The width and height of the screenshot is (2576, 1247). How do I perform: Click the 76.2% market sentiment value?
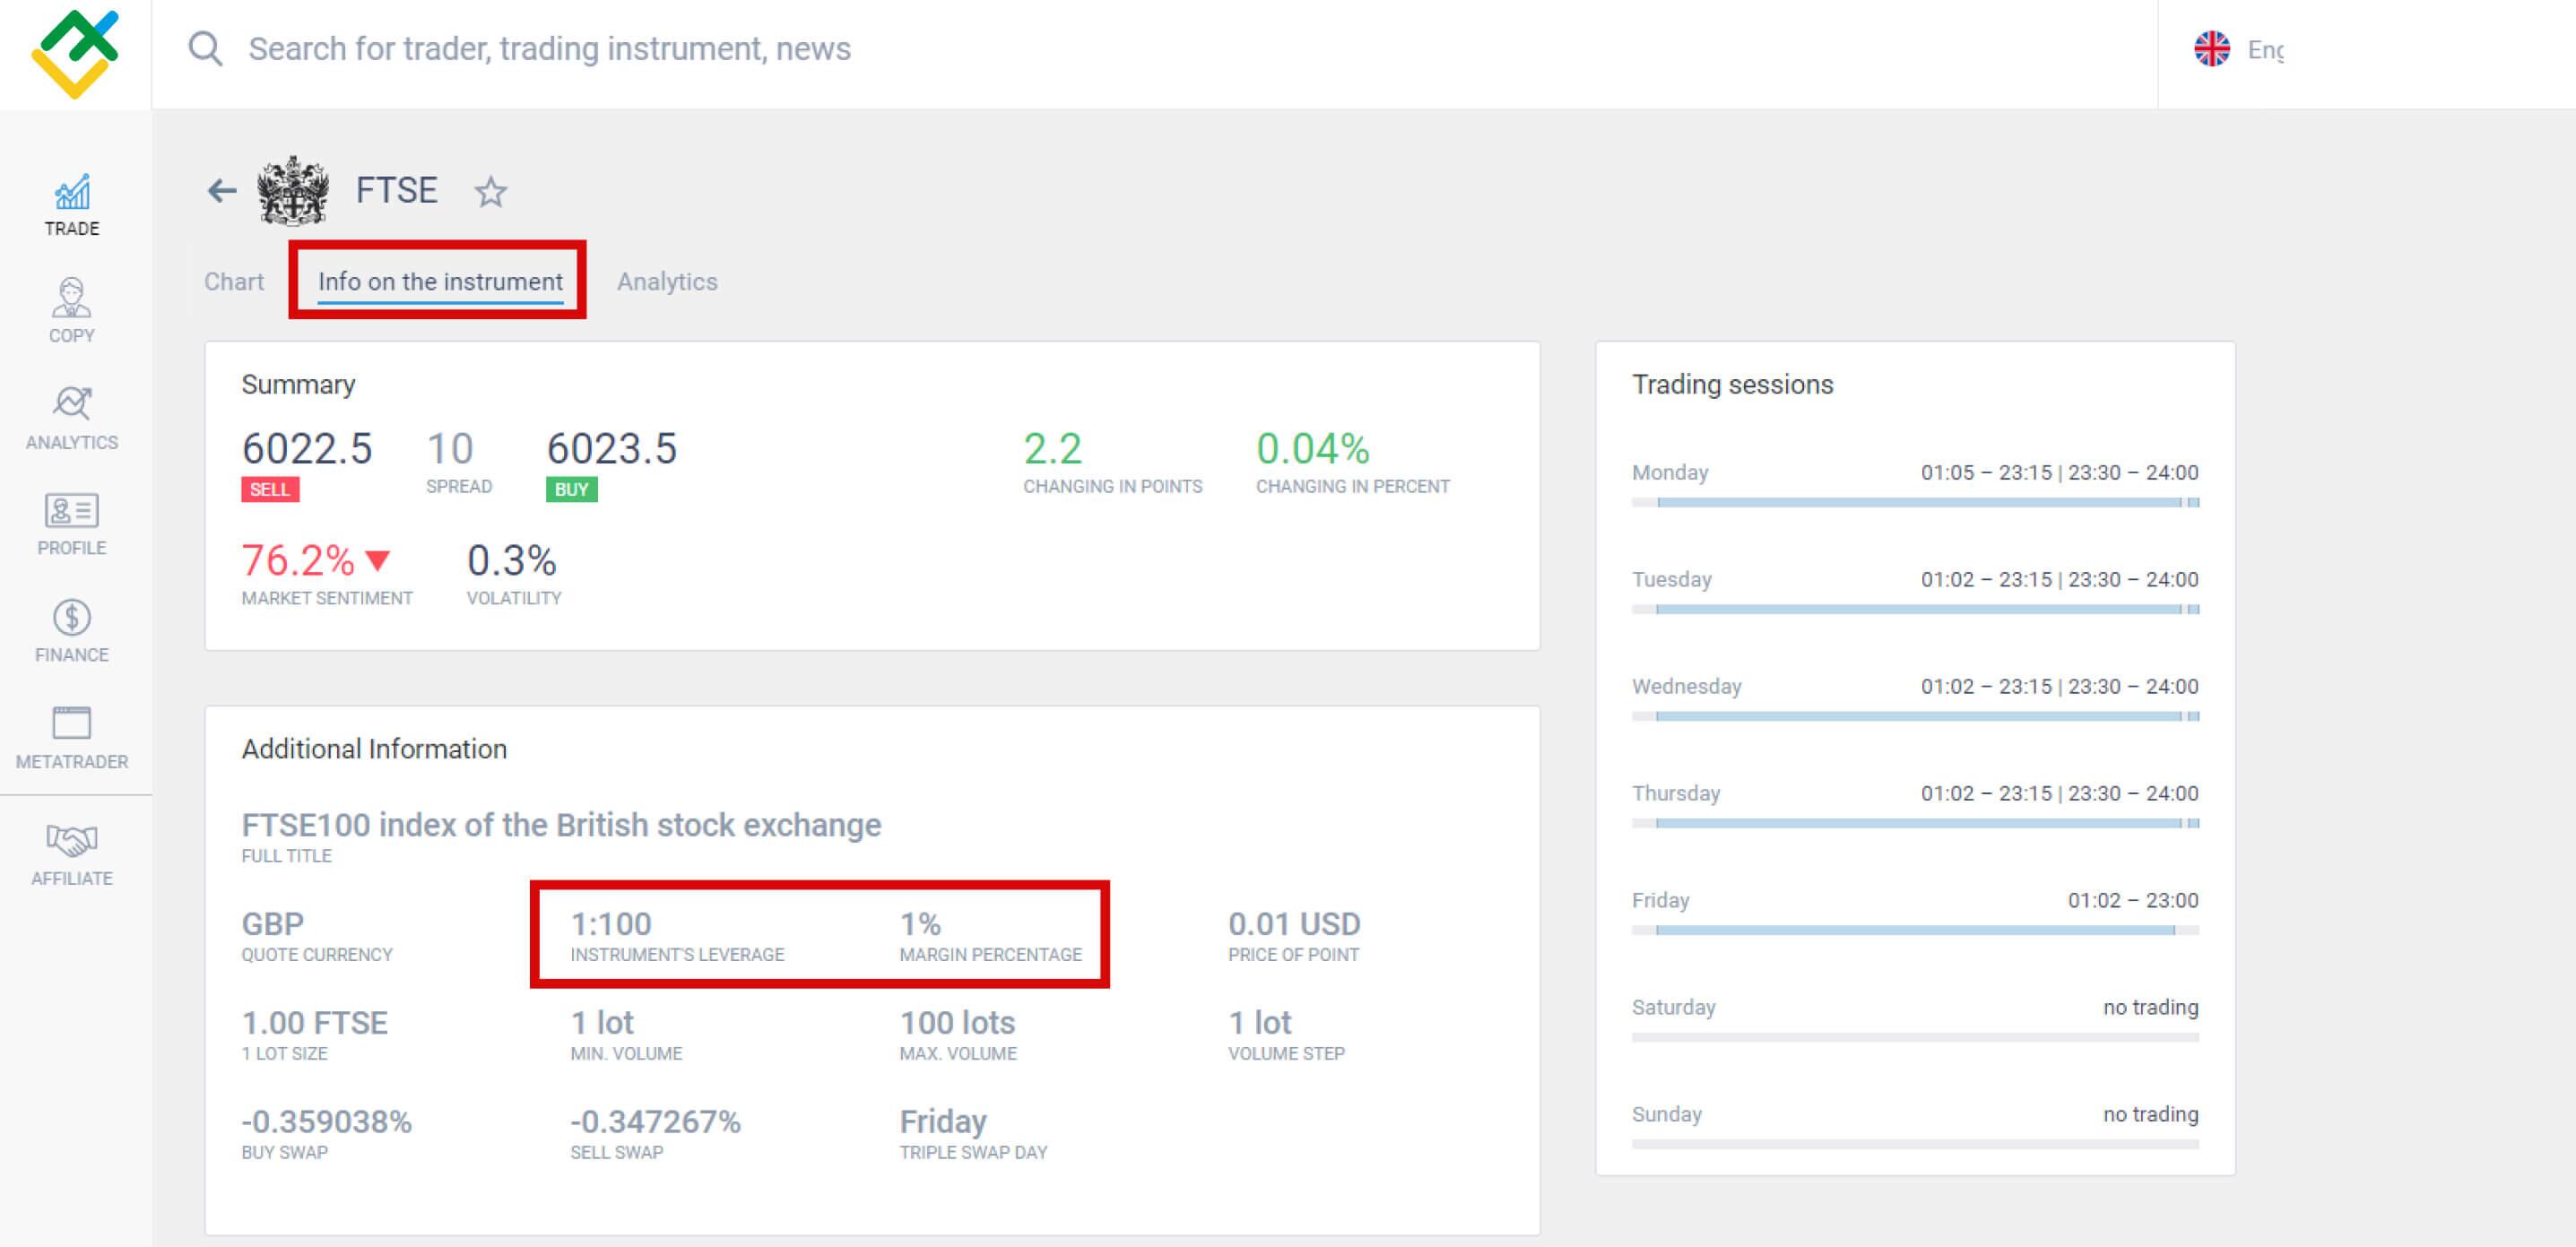298,560
